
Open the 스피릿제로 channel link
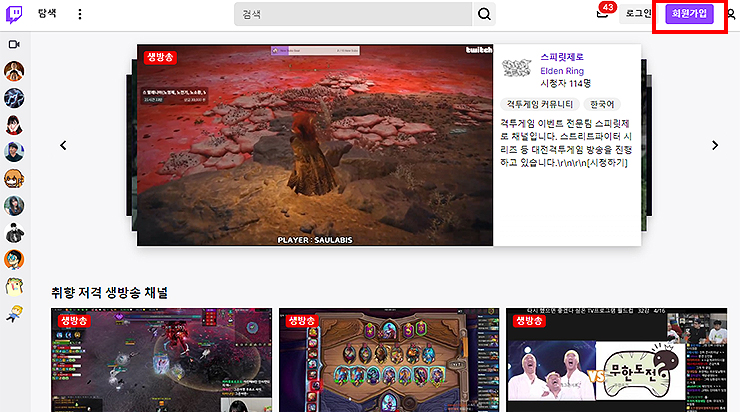click(562, 57)
